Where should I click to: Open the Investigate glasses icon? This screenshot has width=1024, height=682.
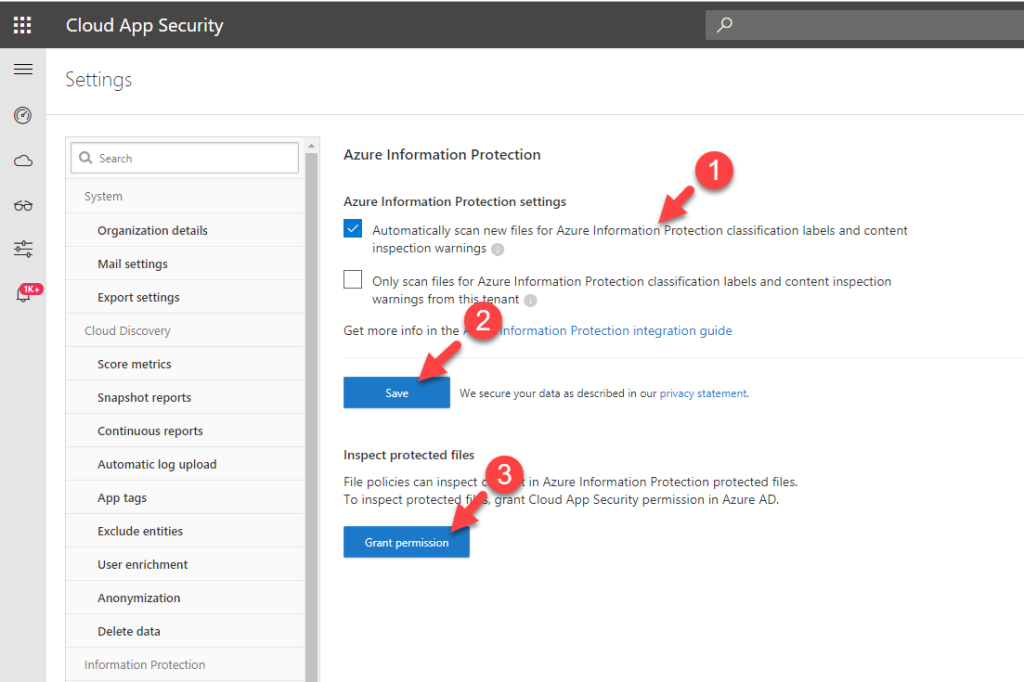click(22, 203)
